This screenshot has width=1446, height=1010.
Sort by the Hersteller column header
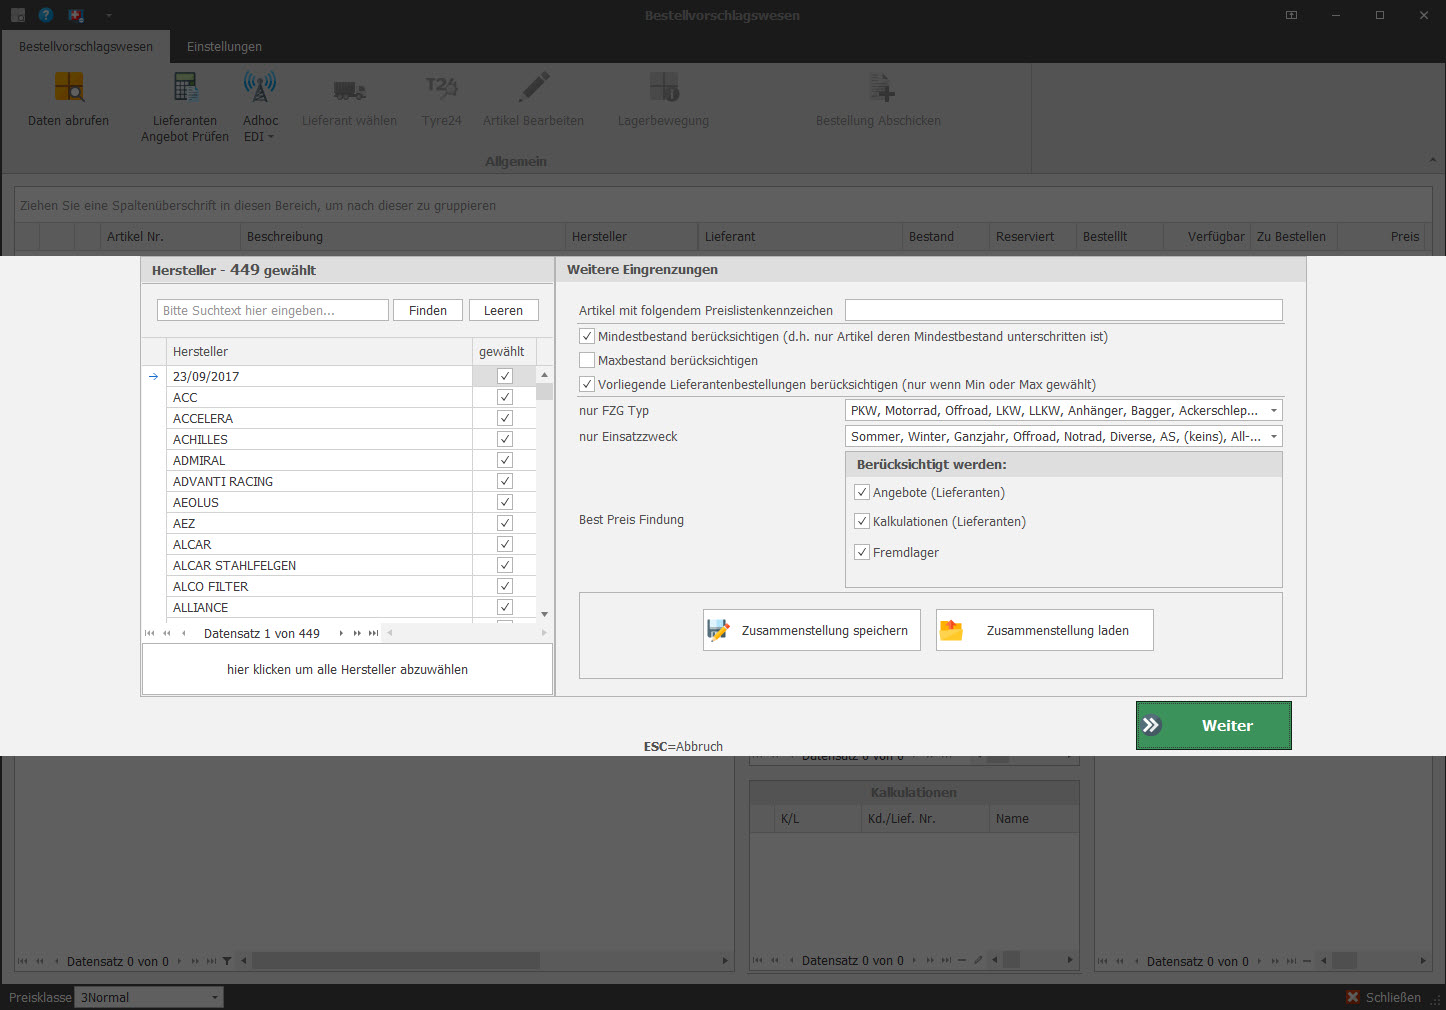pos(319,351)
